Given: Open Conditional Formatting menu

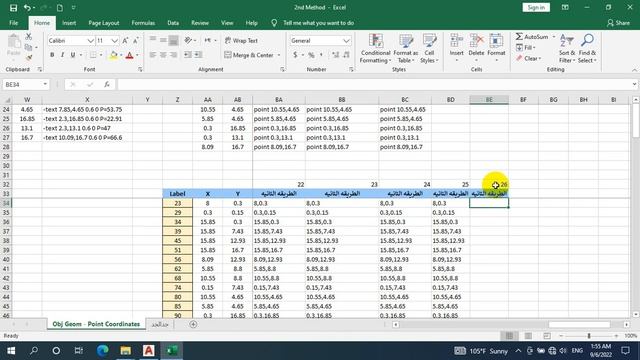Looking at the screenshot, I should [376, 49].
